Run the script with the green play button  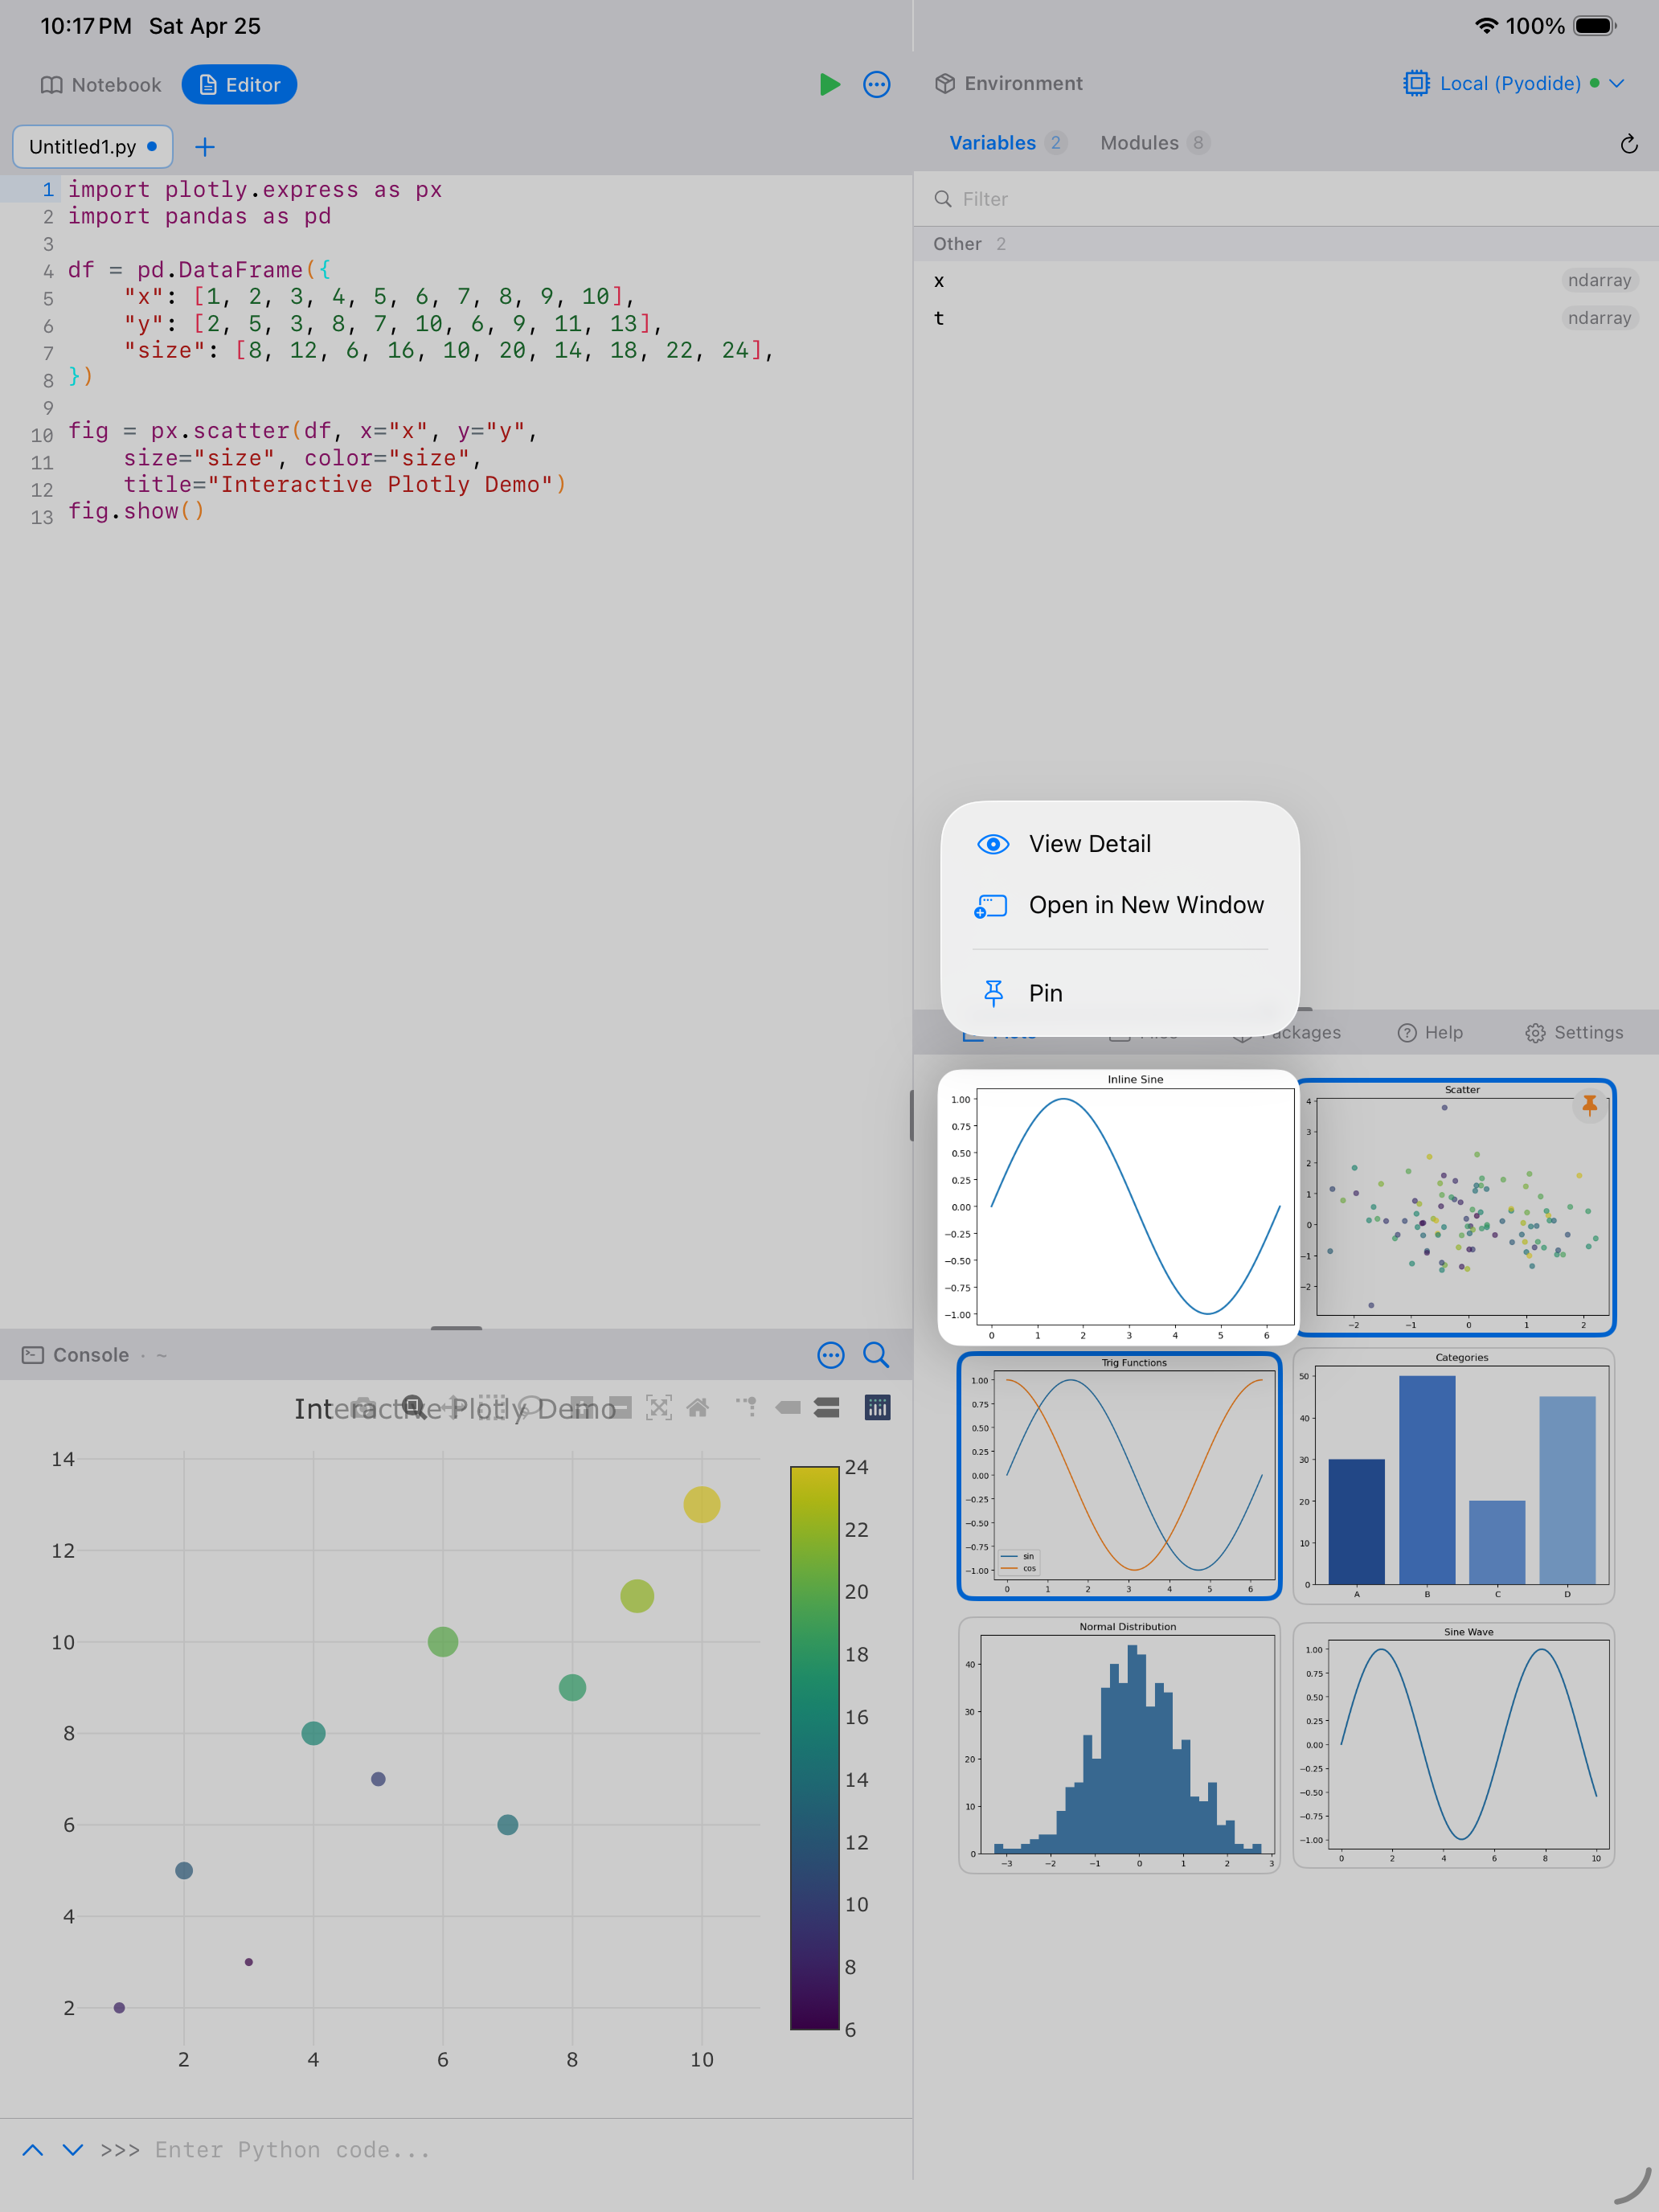coord(829,84)
